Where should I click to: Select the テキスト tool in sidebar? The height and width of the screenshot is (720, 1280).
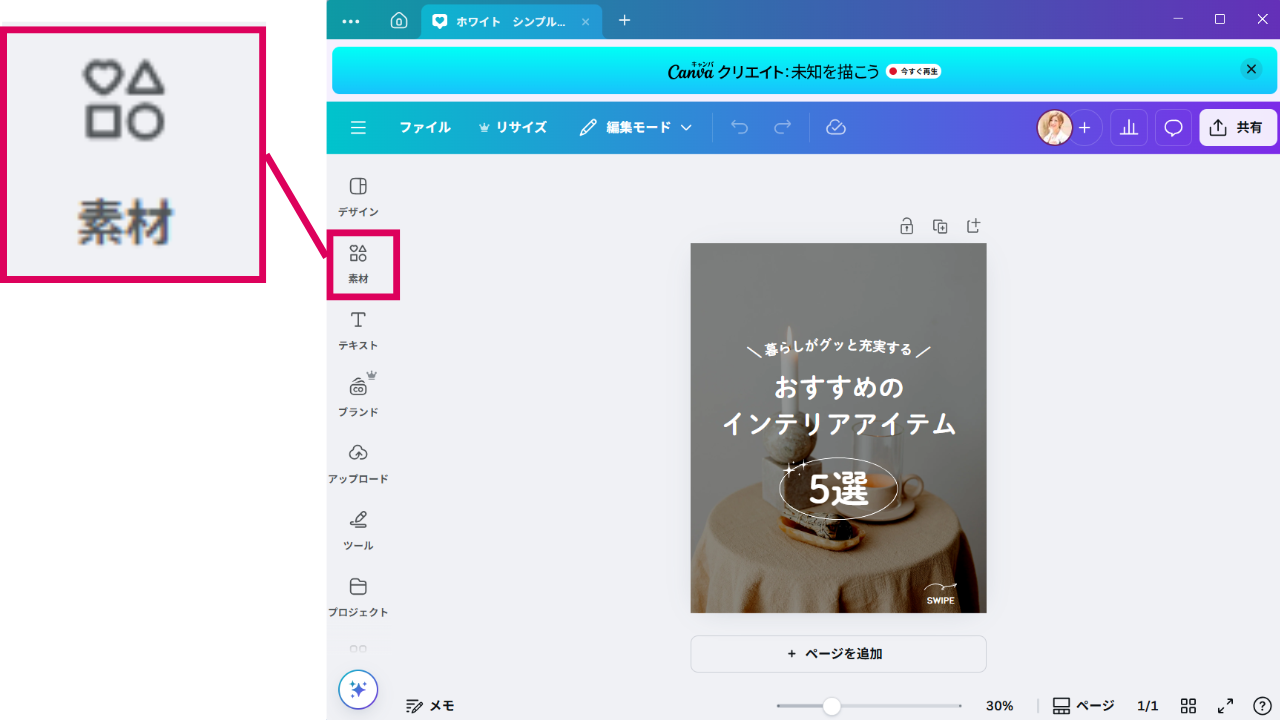358,330
